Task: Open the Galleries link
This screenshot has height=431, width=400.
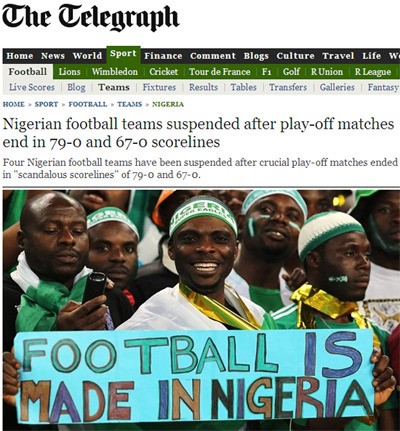Action: [x=337, y=87]
